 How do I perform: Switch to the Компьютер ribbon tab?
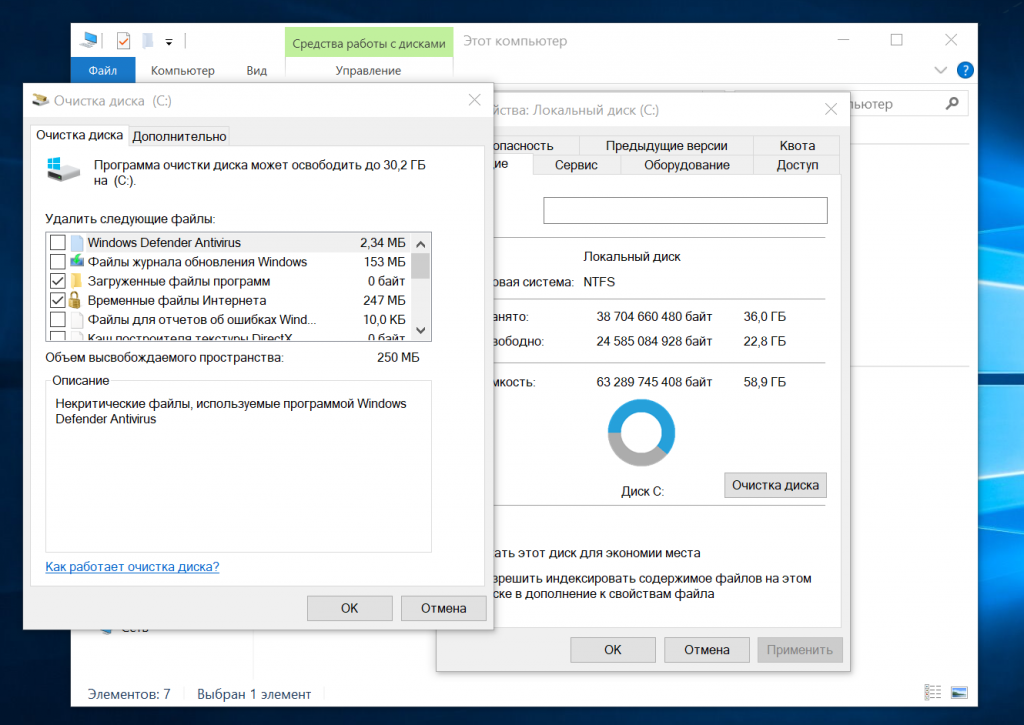(x=182, y=70)
